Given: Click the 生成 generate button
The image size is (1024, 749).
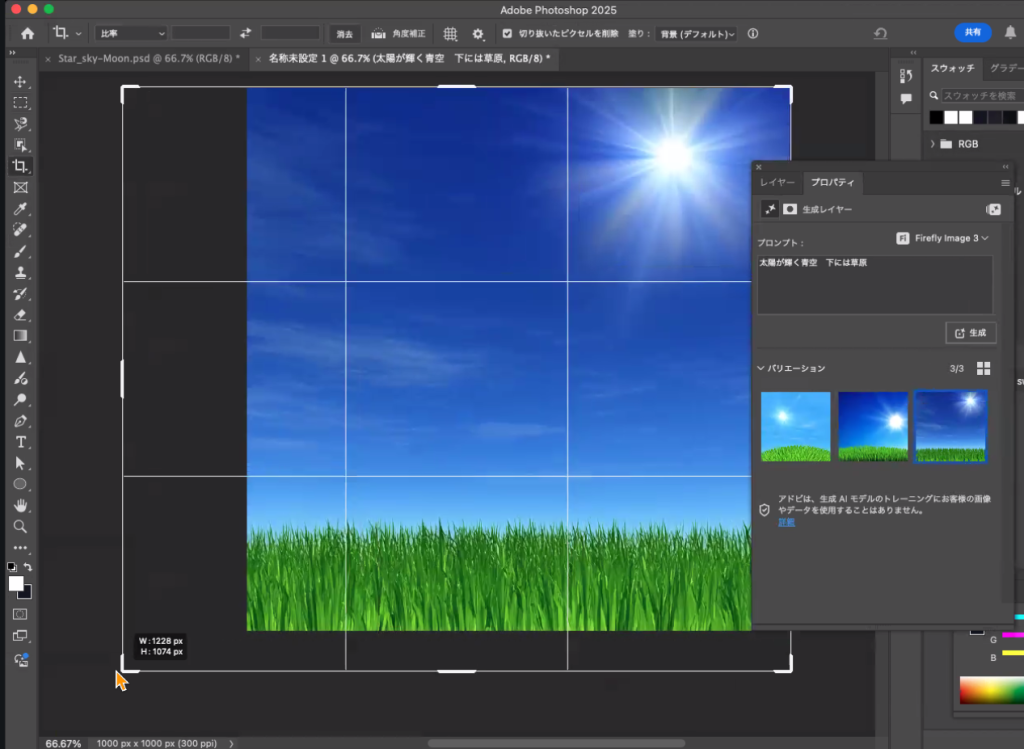Looking at the screenshot, I should (970, 332).
